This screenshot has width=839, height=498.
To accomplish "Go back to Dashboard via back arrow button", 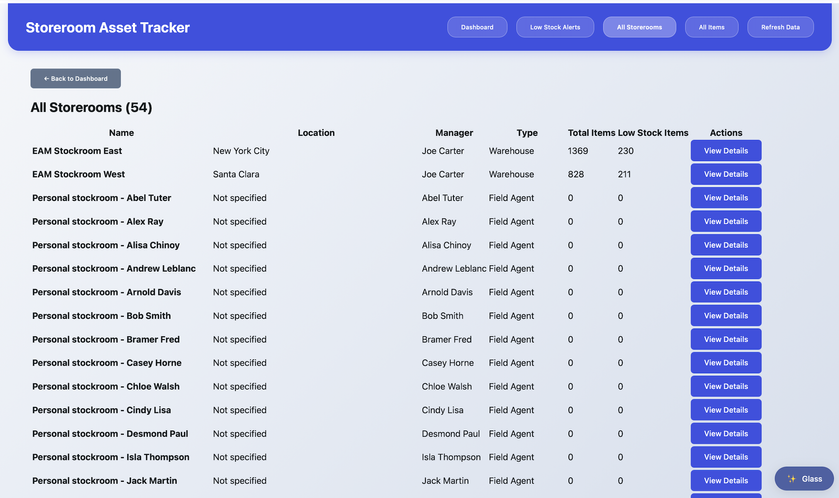I will coord(76,78).
